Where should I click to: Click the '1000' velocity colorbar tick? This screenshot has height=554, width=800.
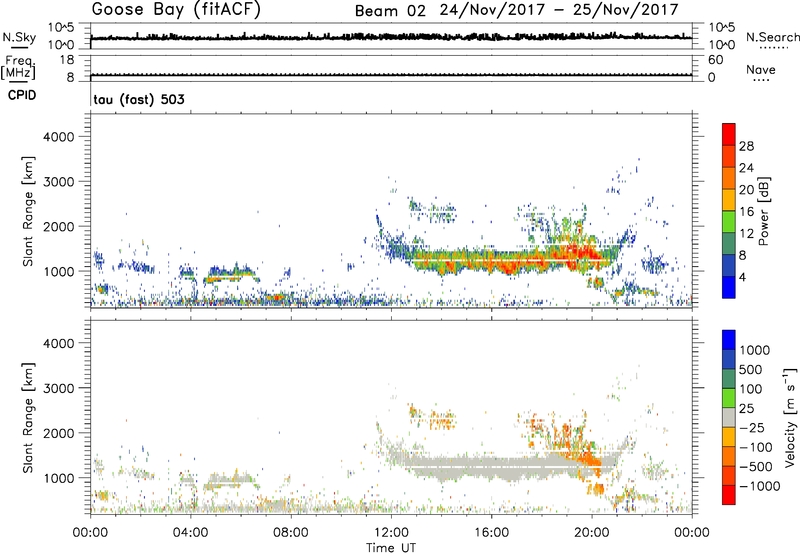pos(755,350)
